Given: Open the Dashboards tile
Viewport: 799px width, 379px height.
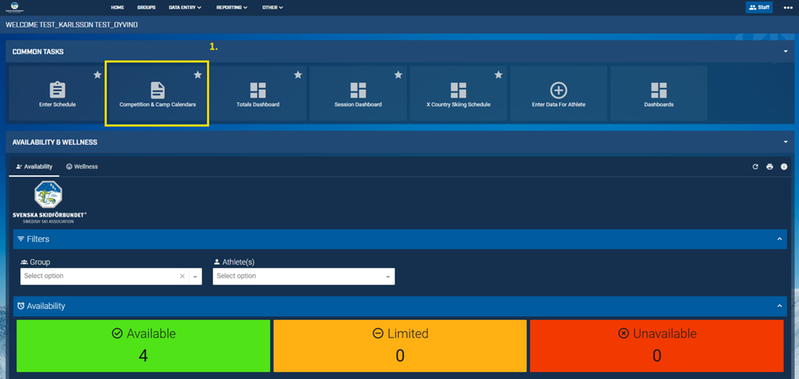Looking at the screenshot, I should pos(658,93).
